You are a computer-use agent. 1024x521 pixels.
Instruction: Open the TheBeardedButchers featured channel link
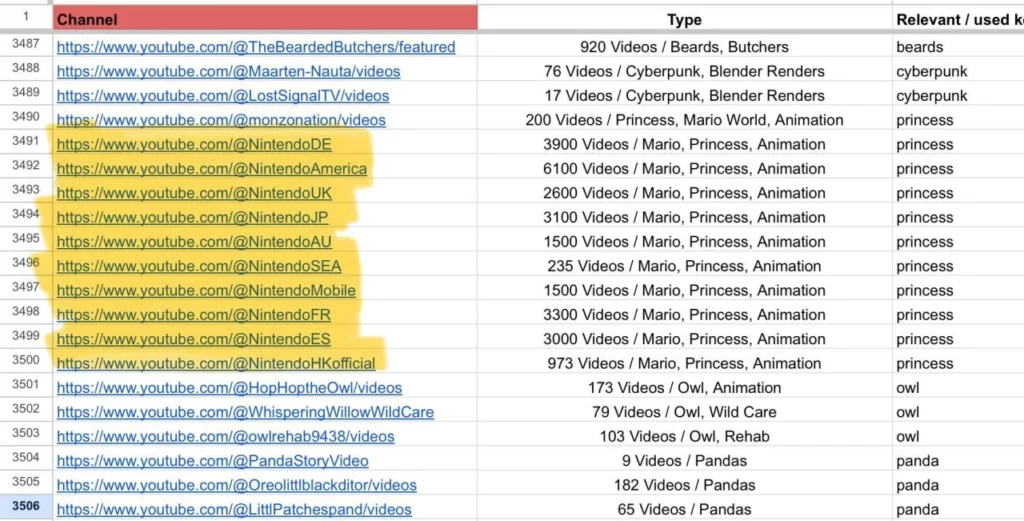pyautogui.click(x=256, y=47)
